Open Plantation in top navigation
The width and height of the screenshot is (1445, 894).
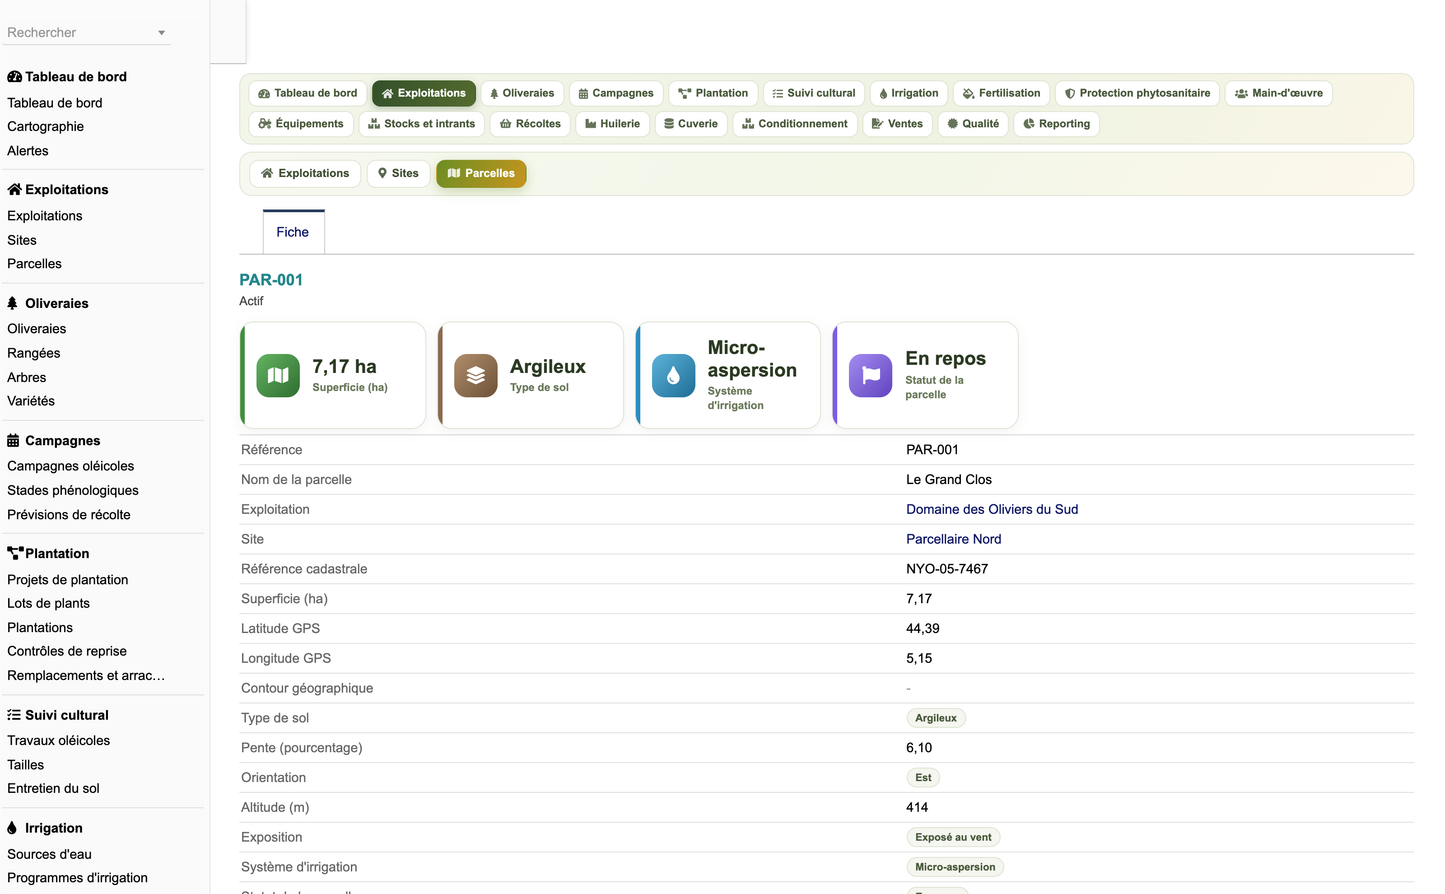713,93
